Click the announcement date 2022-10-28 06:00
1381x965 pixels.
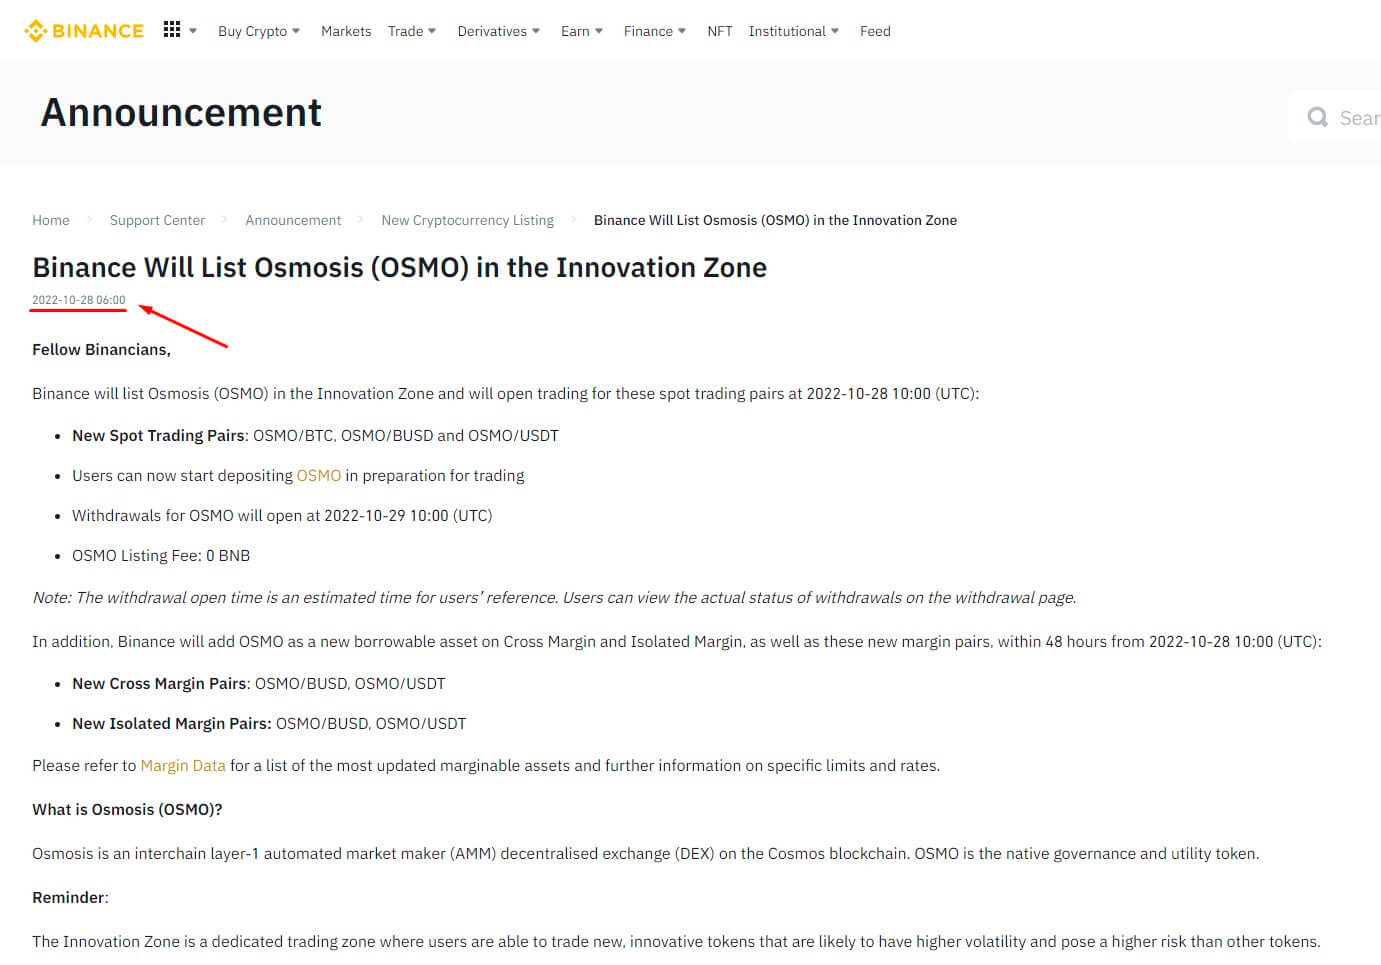79,300
